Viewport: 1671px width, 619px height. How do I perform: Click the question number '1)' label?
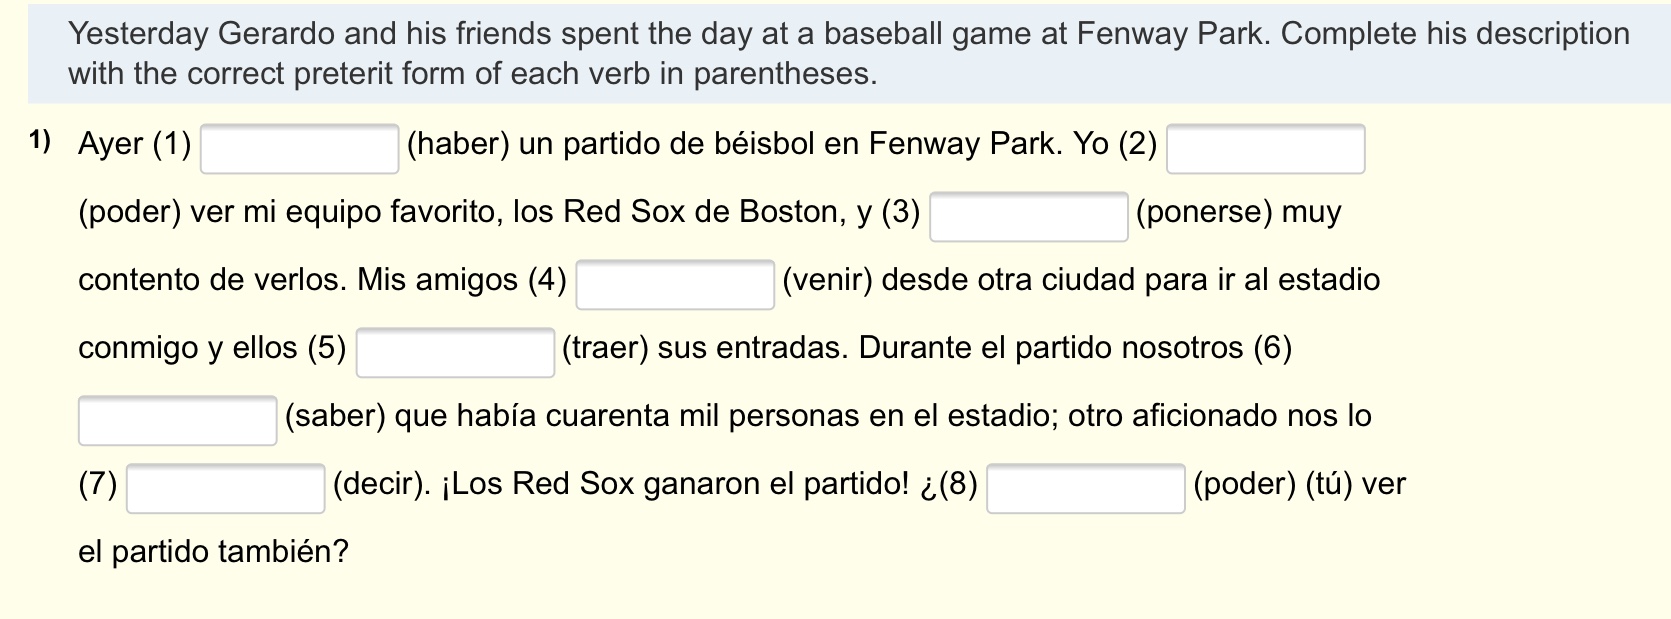point(40,142)
